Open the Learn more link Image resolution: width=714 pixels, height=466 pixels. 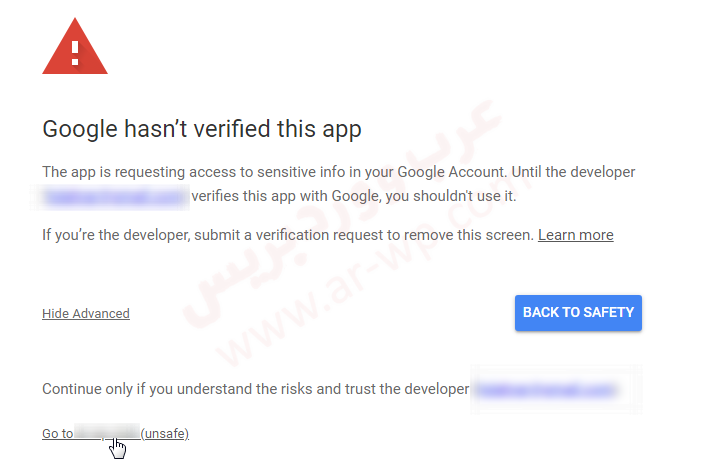coord(575,235)
